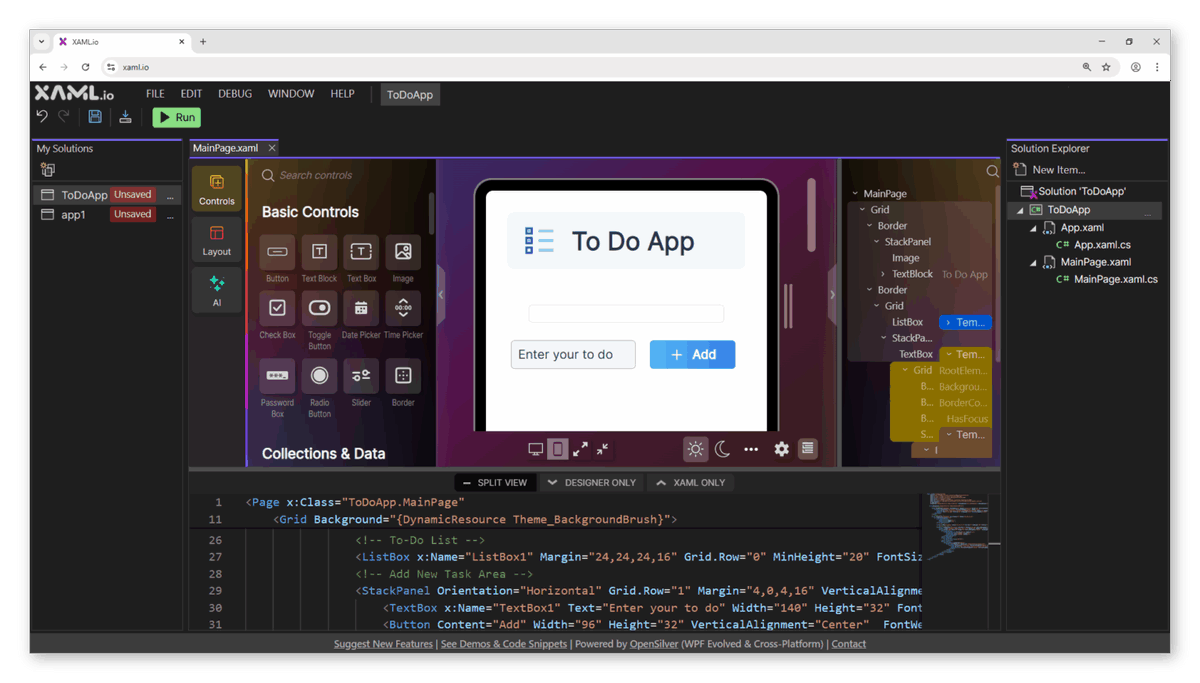
Task: Switch designer to dark theme moon icon
Action: pos(722,449)
